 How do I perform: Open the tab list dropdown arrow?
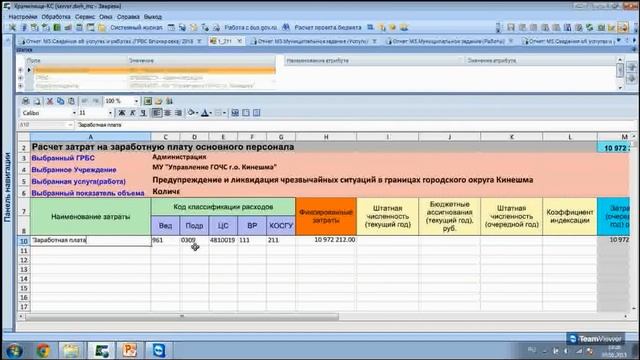619,40
